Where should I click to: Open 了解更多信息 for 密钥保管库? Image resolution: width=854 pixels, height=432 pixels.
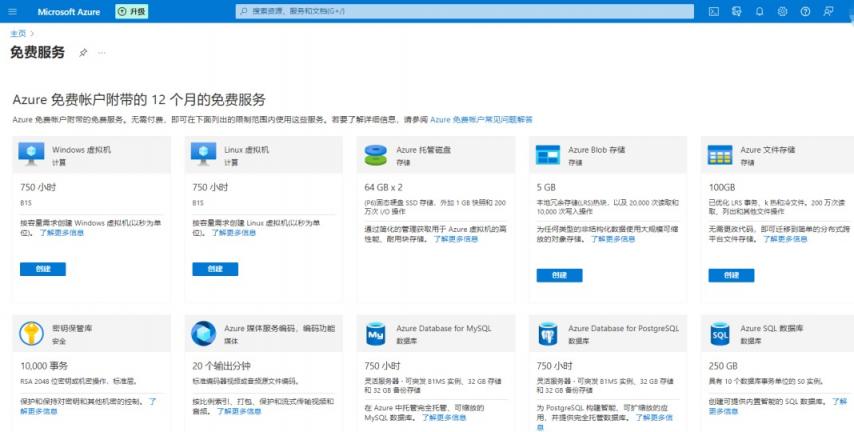click(88, 406)
